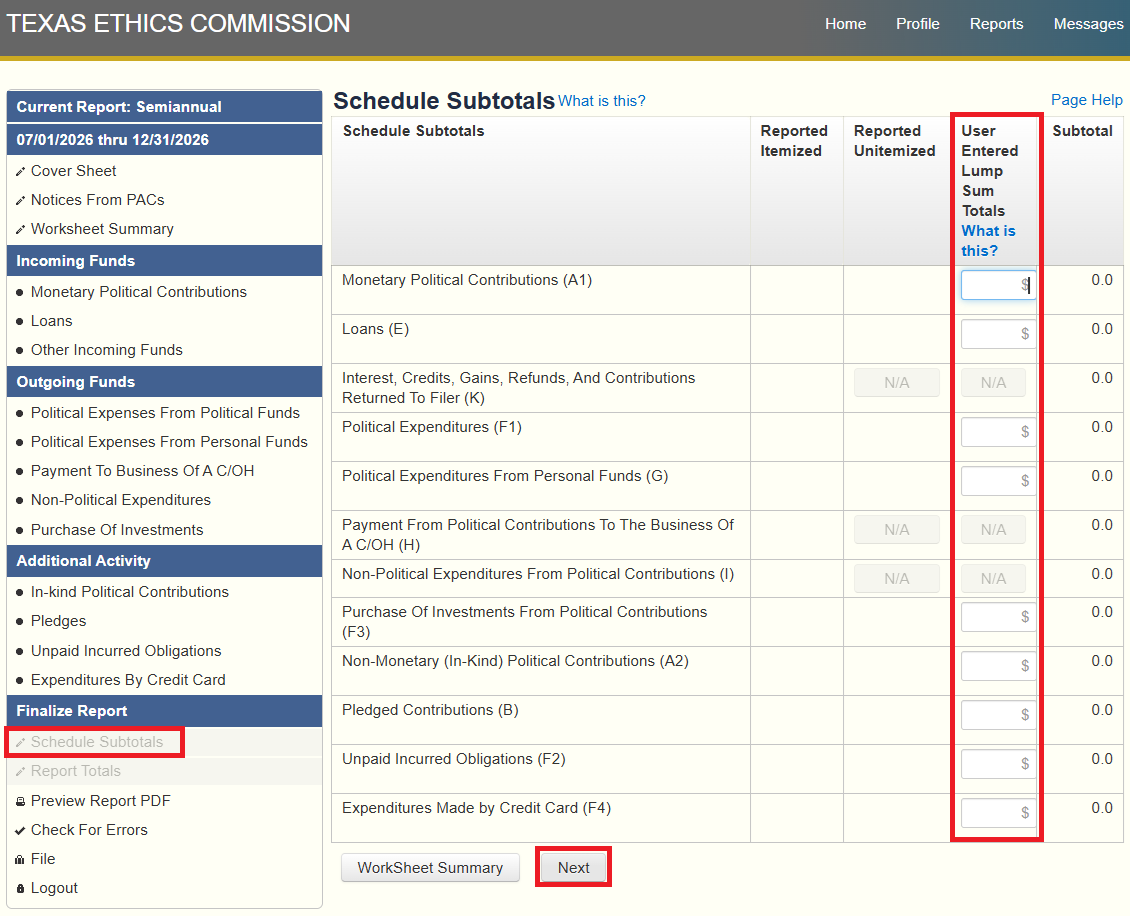Open the Home menu item

(x=845, y=24)
